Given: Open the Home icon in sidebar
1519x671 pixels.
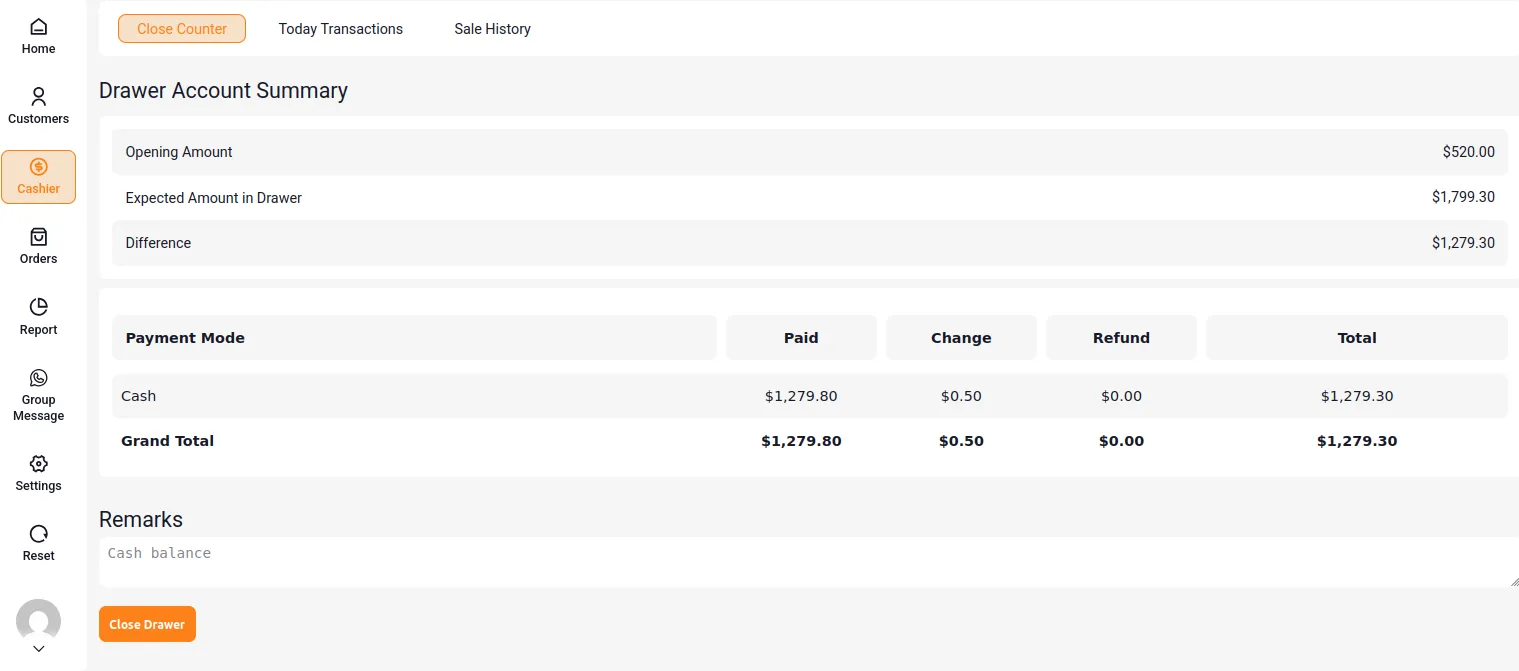Looking at the screenshot, I should (x=38, y=27).
